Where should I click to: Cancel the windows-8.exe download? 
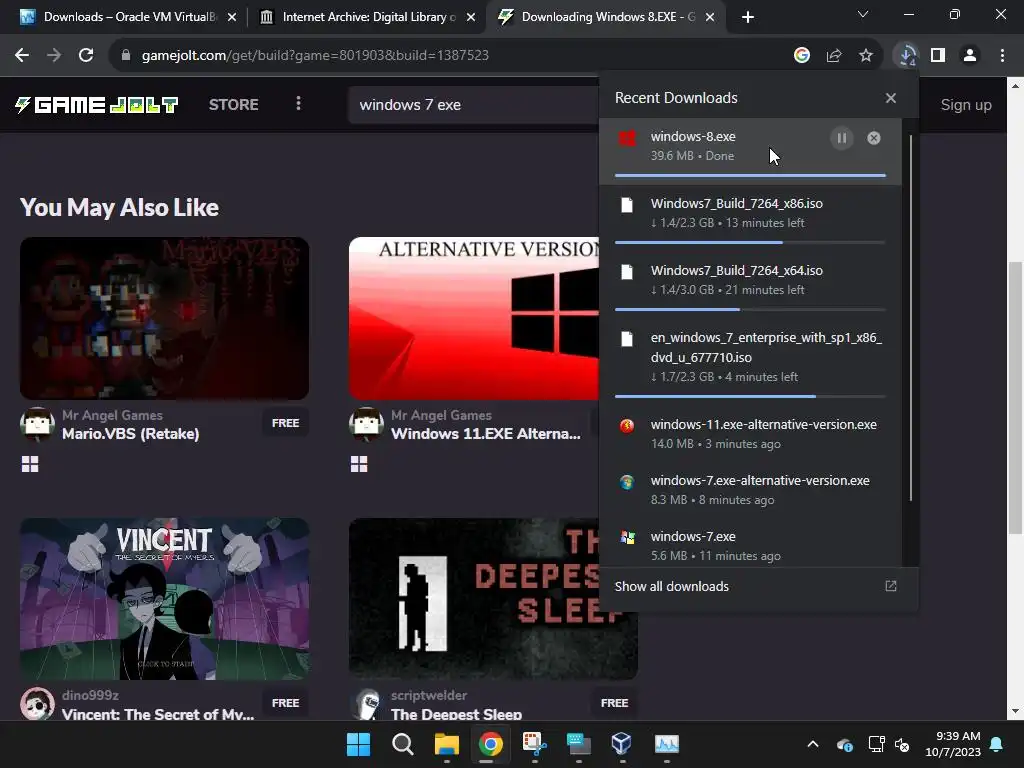tap(874, 138)
